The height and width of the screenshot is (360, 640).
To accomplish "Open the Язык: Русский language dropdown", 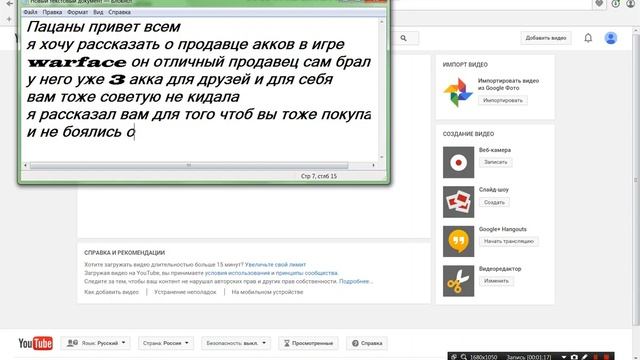I will pyautogui.click(x=96, y=343).
